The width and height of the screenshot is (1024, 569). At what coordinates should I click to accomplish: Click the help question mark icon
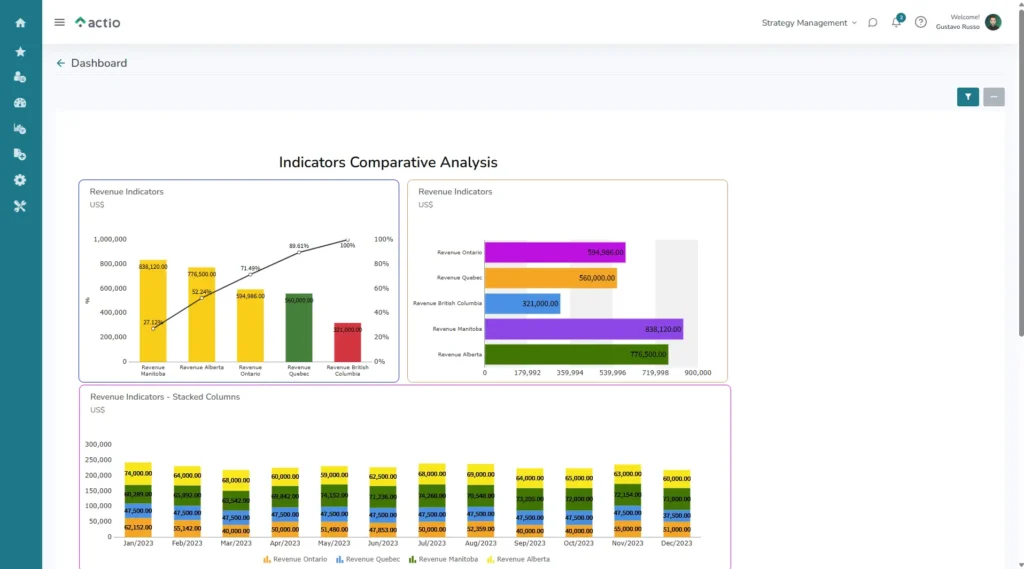[x=921, y=23]
